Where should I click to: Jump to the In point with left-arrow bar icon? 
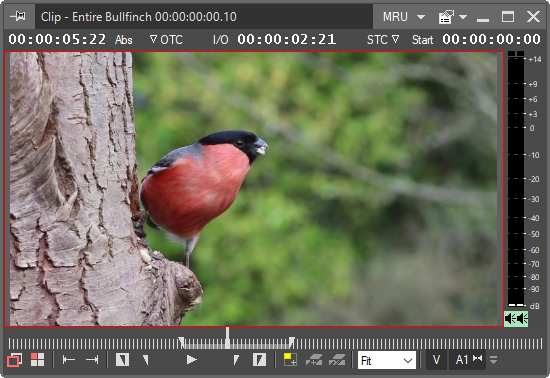[68, 360]
